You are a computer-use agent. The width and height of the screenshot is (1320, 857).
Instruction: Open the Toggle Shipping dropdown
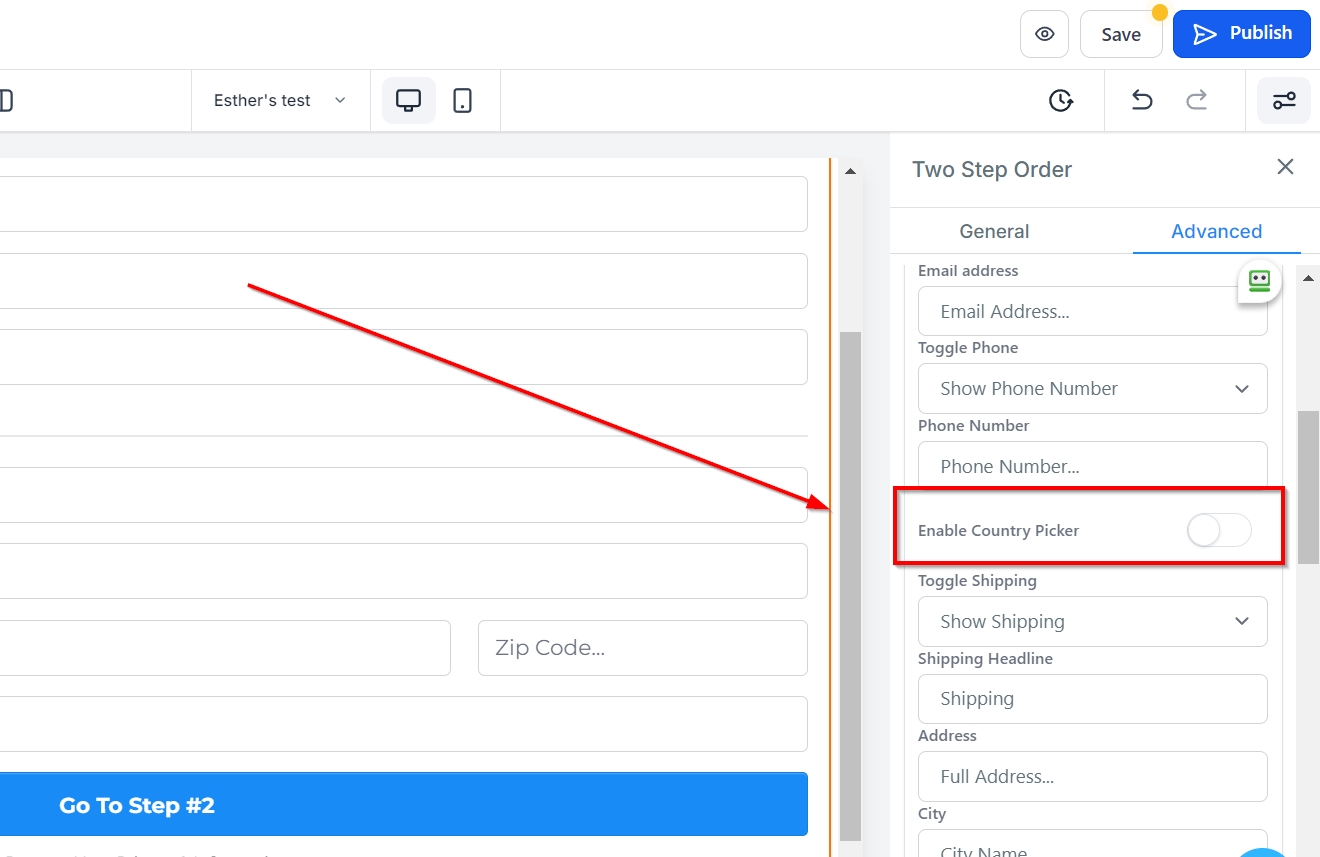tap(1092, 621)
